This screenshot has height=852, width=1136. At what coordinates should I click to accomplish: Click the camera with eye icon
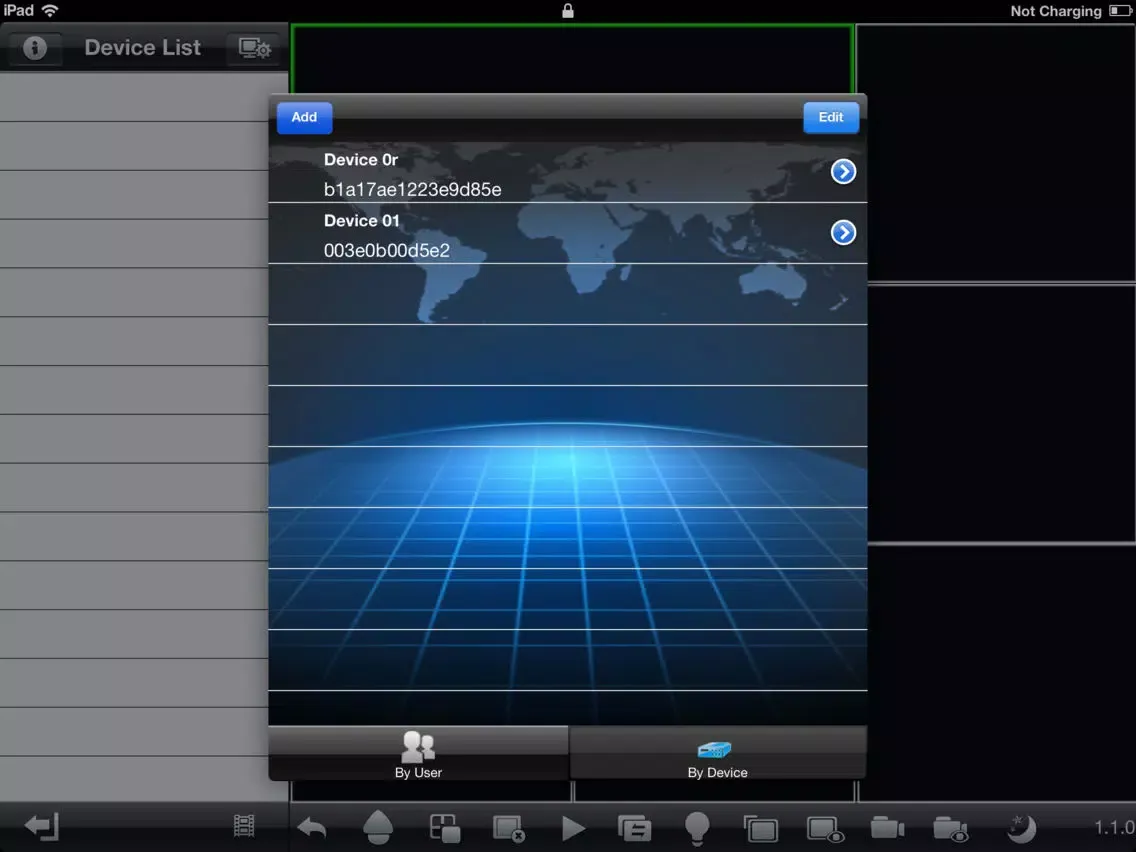click(951, 828)
